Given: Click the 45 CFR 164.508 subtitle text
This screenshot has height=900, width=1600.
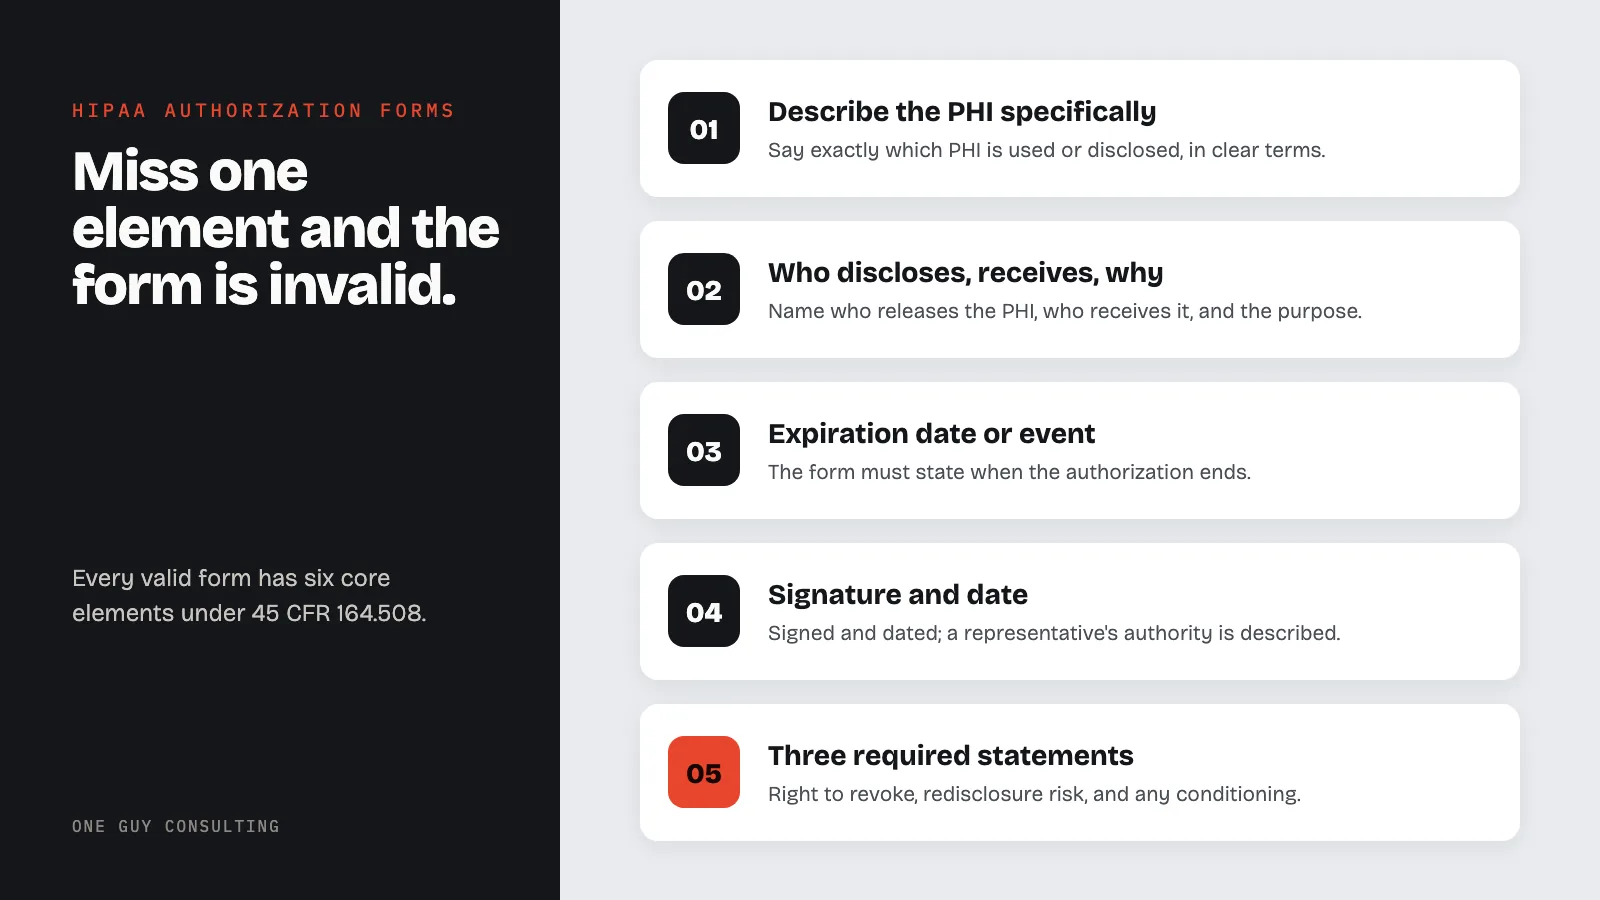Looking at the screenshot, I should tap(249, 595).
